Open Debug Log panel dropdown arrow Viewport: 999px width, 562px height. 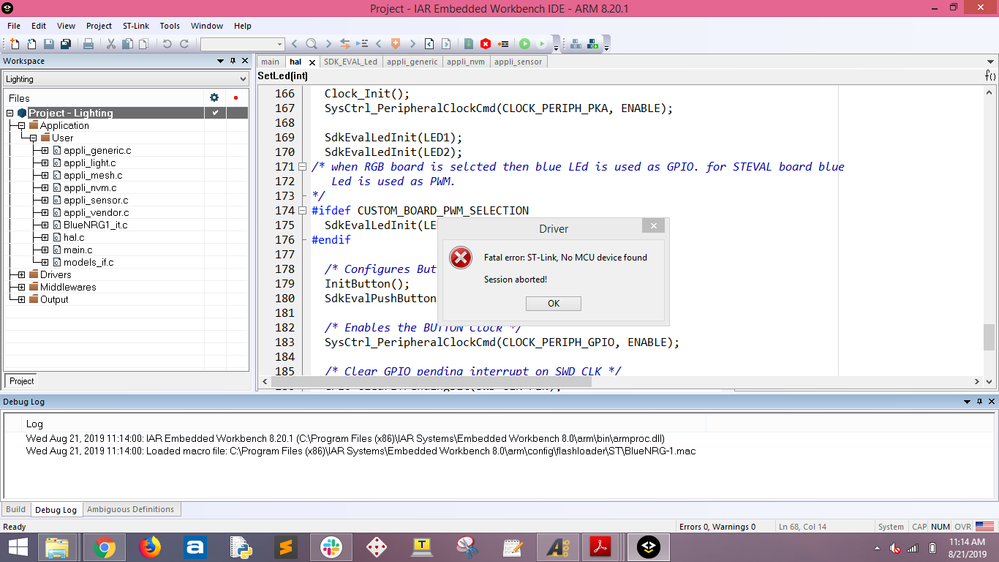tap(967, 402)
